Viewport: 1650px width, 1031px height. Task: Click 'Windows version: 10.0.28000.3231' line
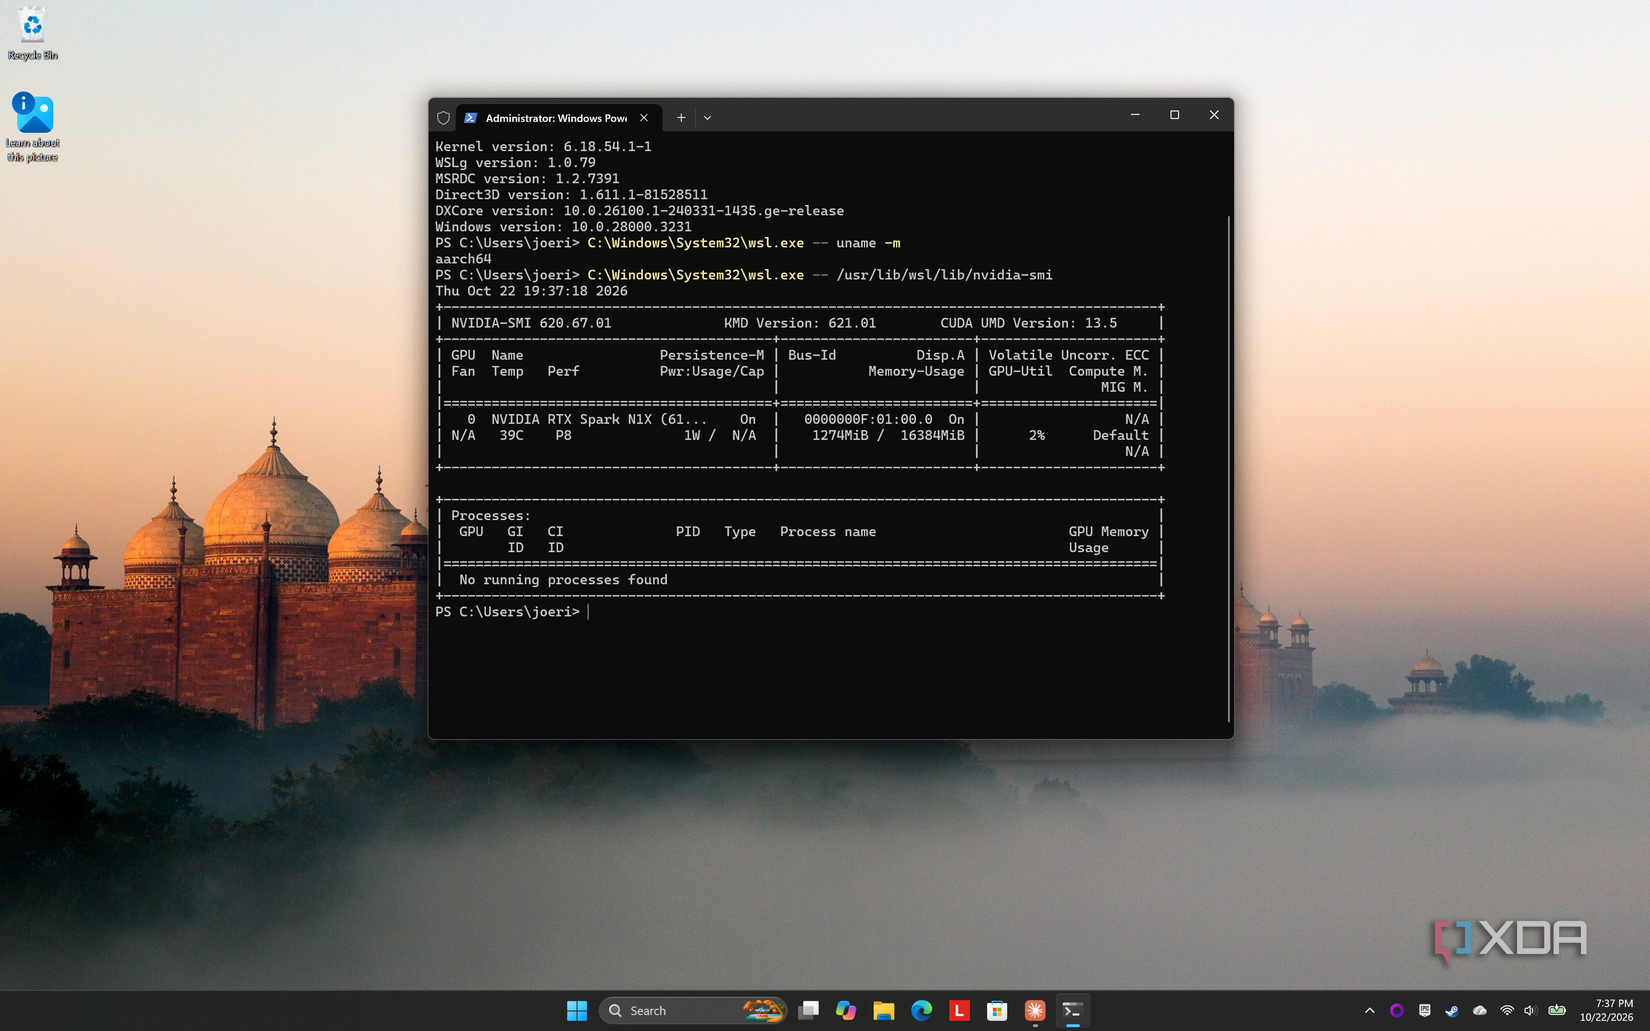(x=563, y=227)
